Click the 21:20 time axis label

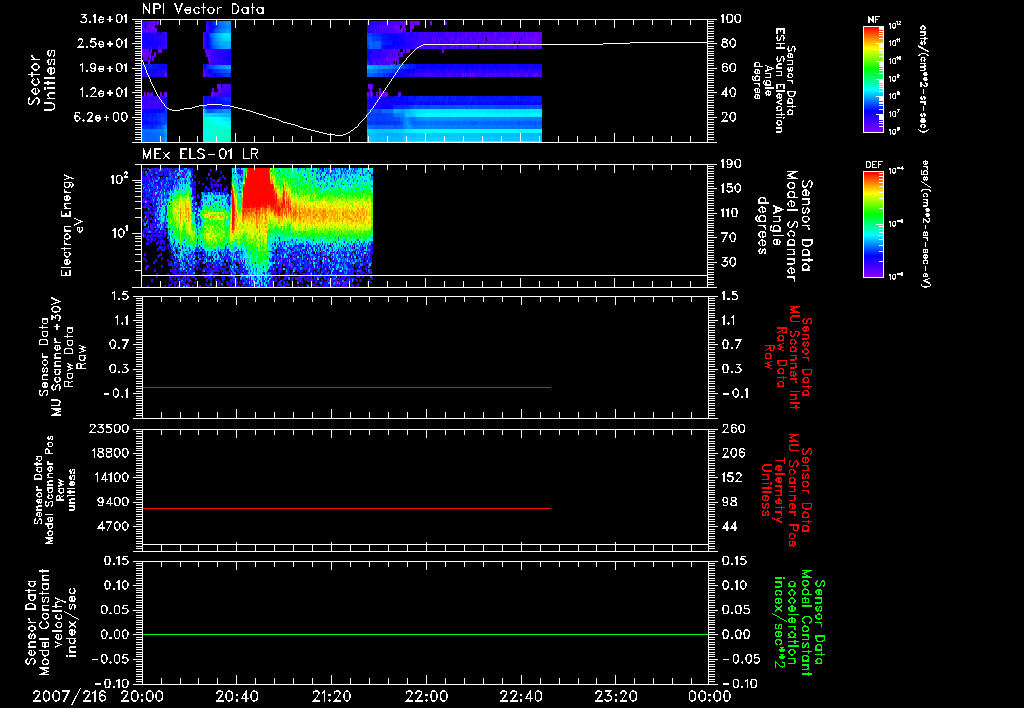click(x=332, y=697)
